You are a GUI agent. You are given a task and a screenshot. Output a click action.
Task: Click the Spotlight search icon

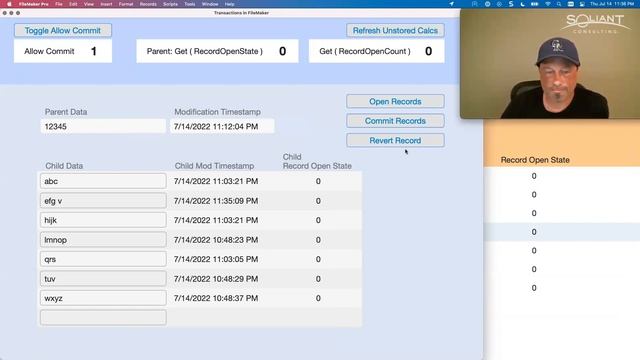pos(559,4)
